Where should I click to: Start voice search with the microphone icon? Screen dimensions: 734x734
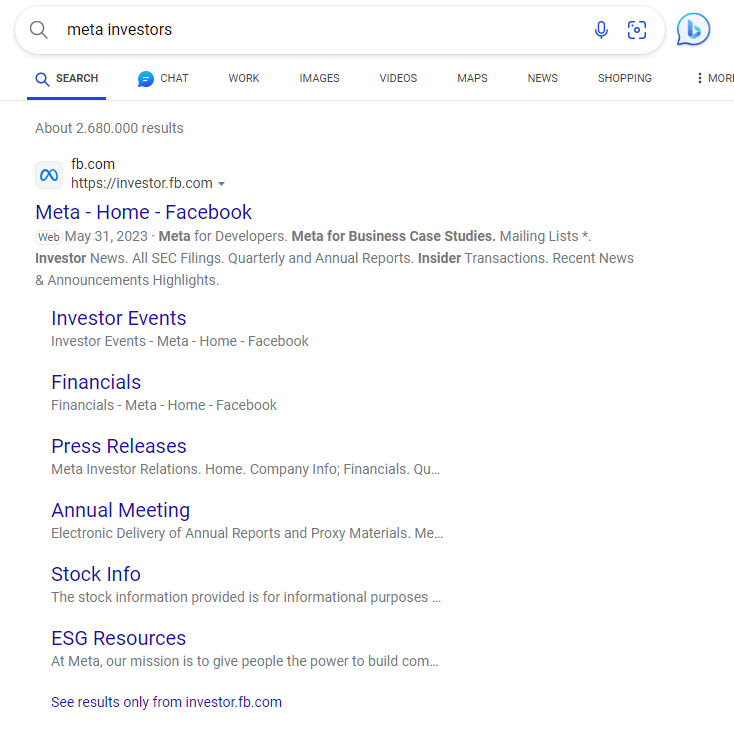point(601,30)
